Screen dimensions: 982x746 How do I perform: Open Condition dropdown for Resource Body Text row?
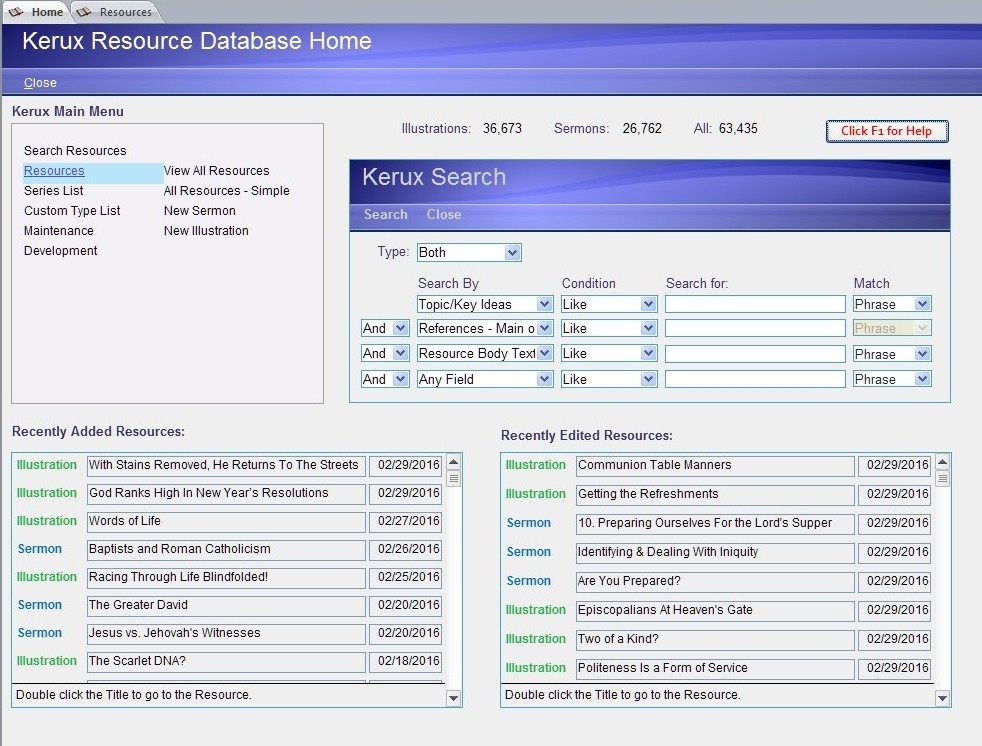coord(648,353)
